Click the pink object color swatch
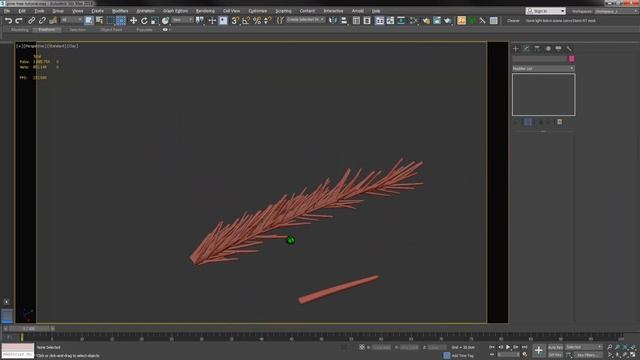 [x=571, y=59]
